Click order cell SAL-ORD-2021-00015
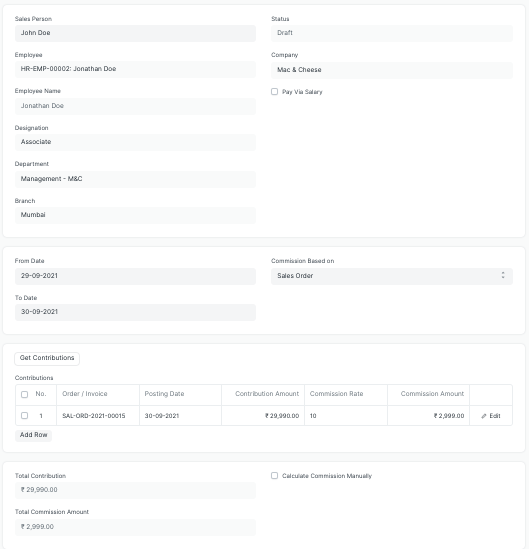Image resolution: width=529 pixels, height=549 pixels. (x=98, y=416)
